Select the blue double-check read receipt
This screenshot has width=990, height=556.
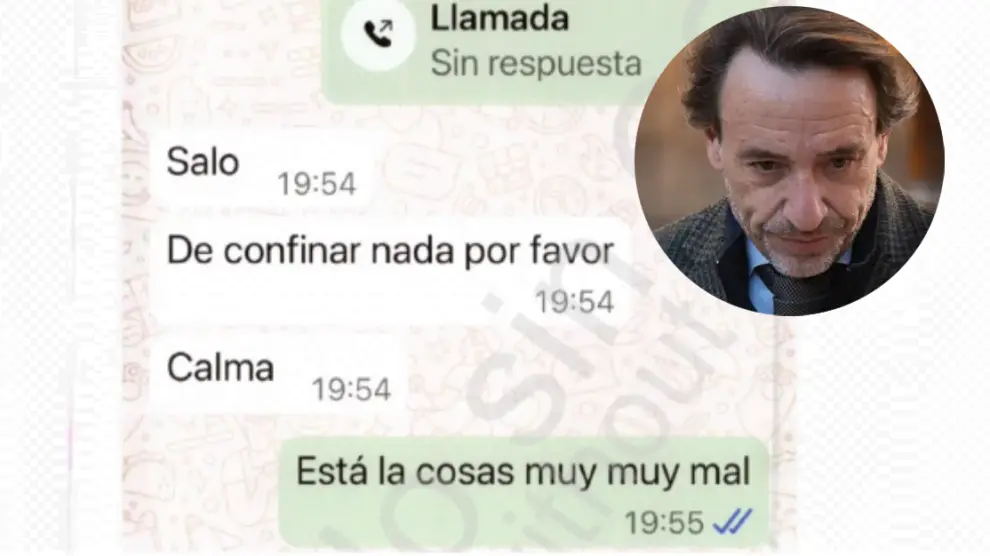[732, 522]
